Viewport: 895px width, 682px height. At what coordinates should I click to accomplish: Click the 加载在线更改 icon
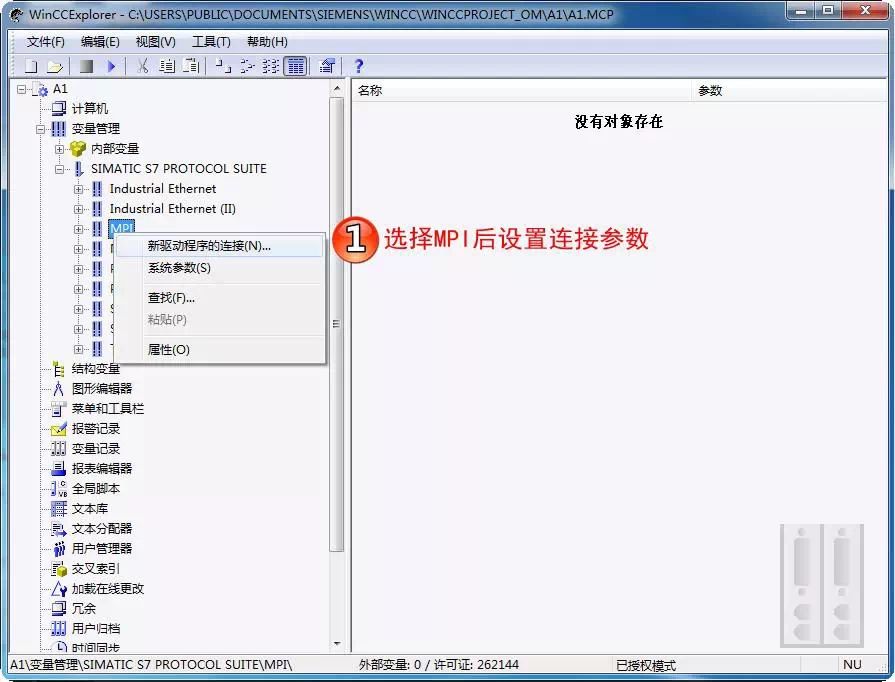(59, 588)
